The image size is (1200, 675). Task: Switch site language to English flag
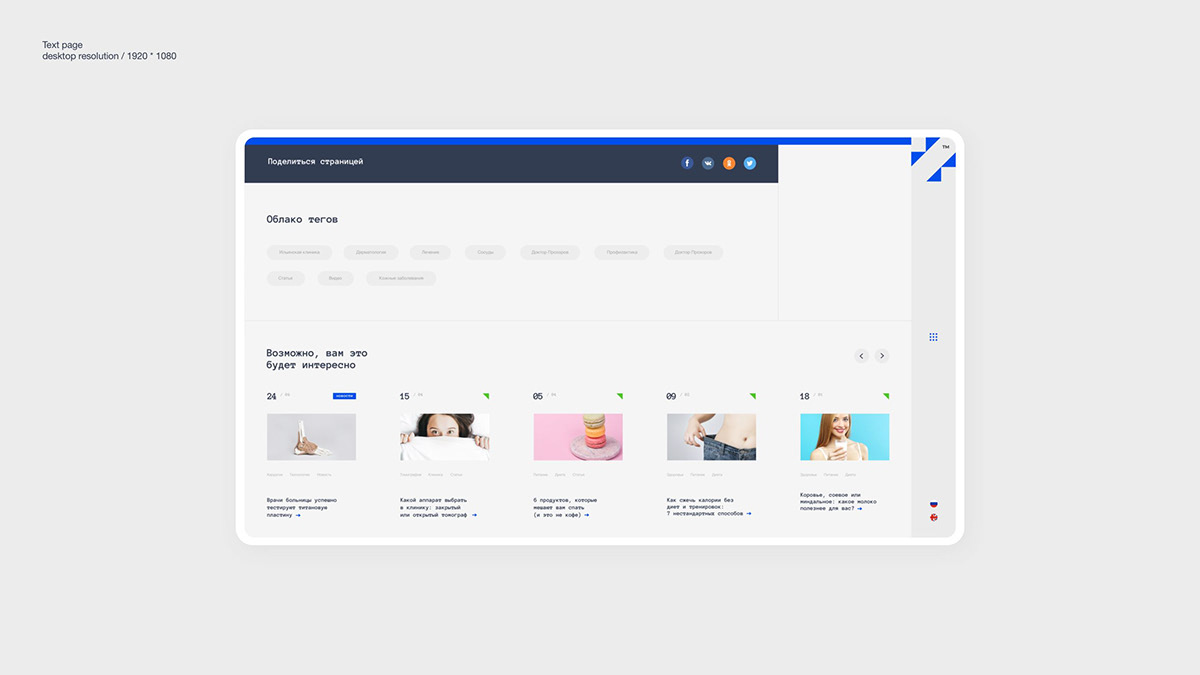pyautogui.click(x=934, y=517)
